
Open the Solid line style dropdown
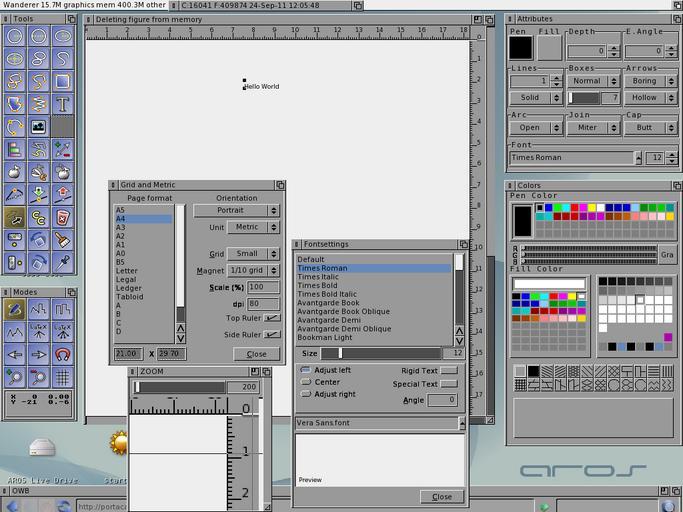(x=535, y=98)
